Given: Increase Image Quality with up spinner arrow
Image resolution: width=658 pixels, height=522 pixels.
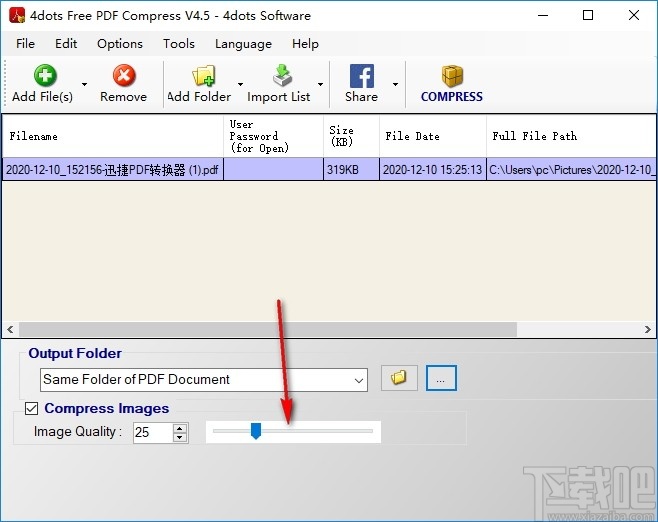Looking at the screenshot, I should (180, 428).
